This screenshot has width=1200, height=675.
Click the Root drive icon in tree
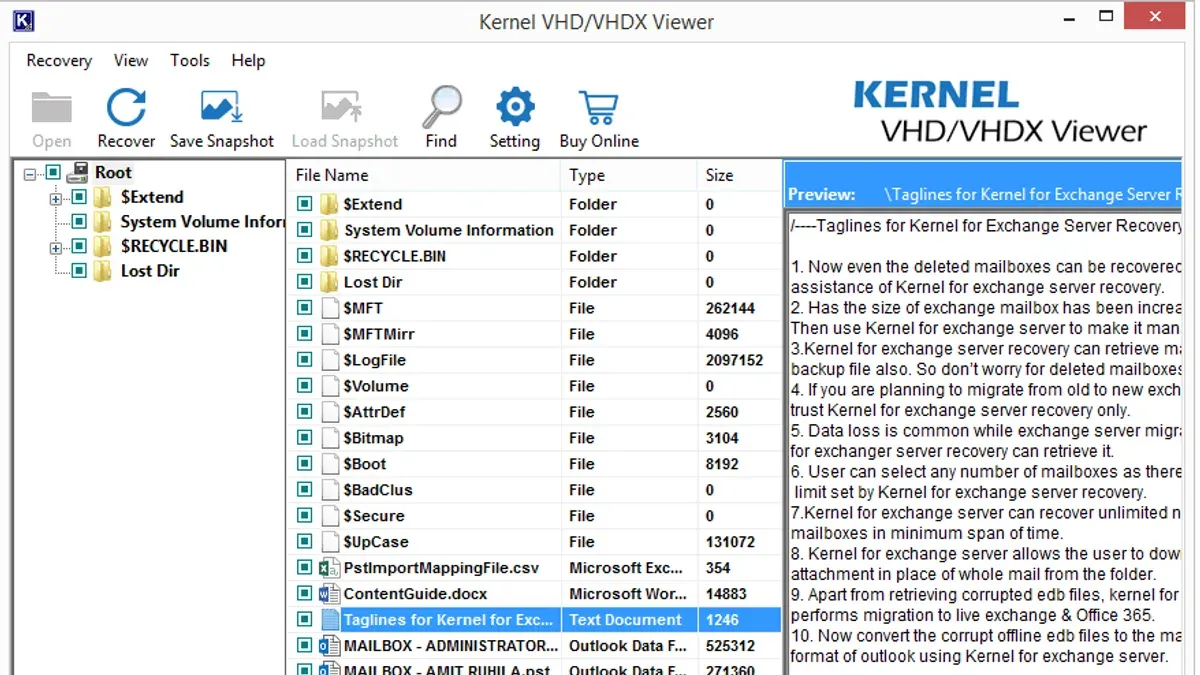78,173
